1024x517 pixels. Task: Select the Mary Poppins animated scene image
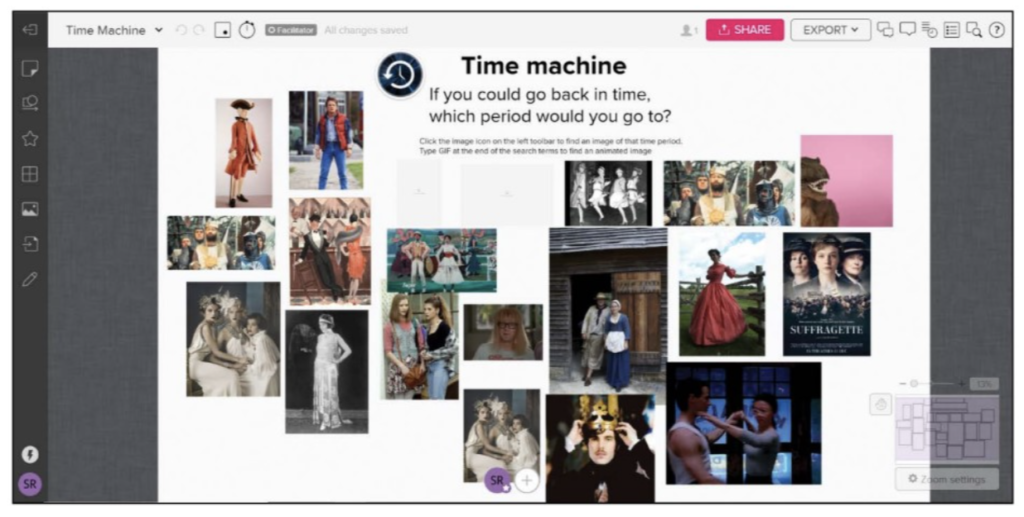pyautogui.click(x=441, y=260)
